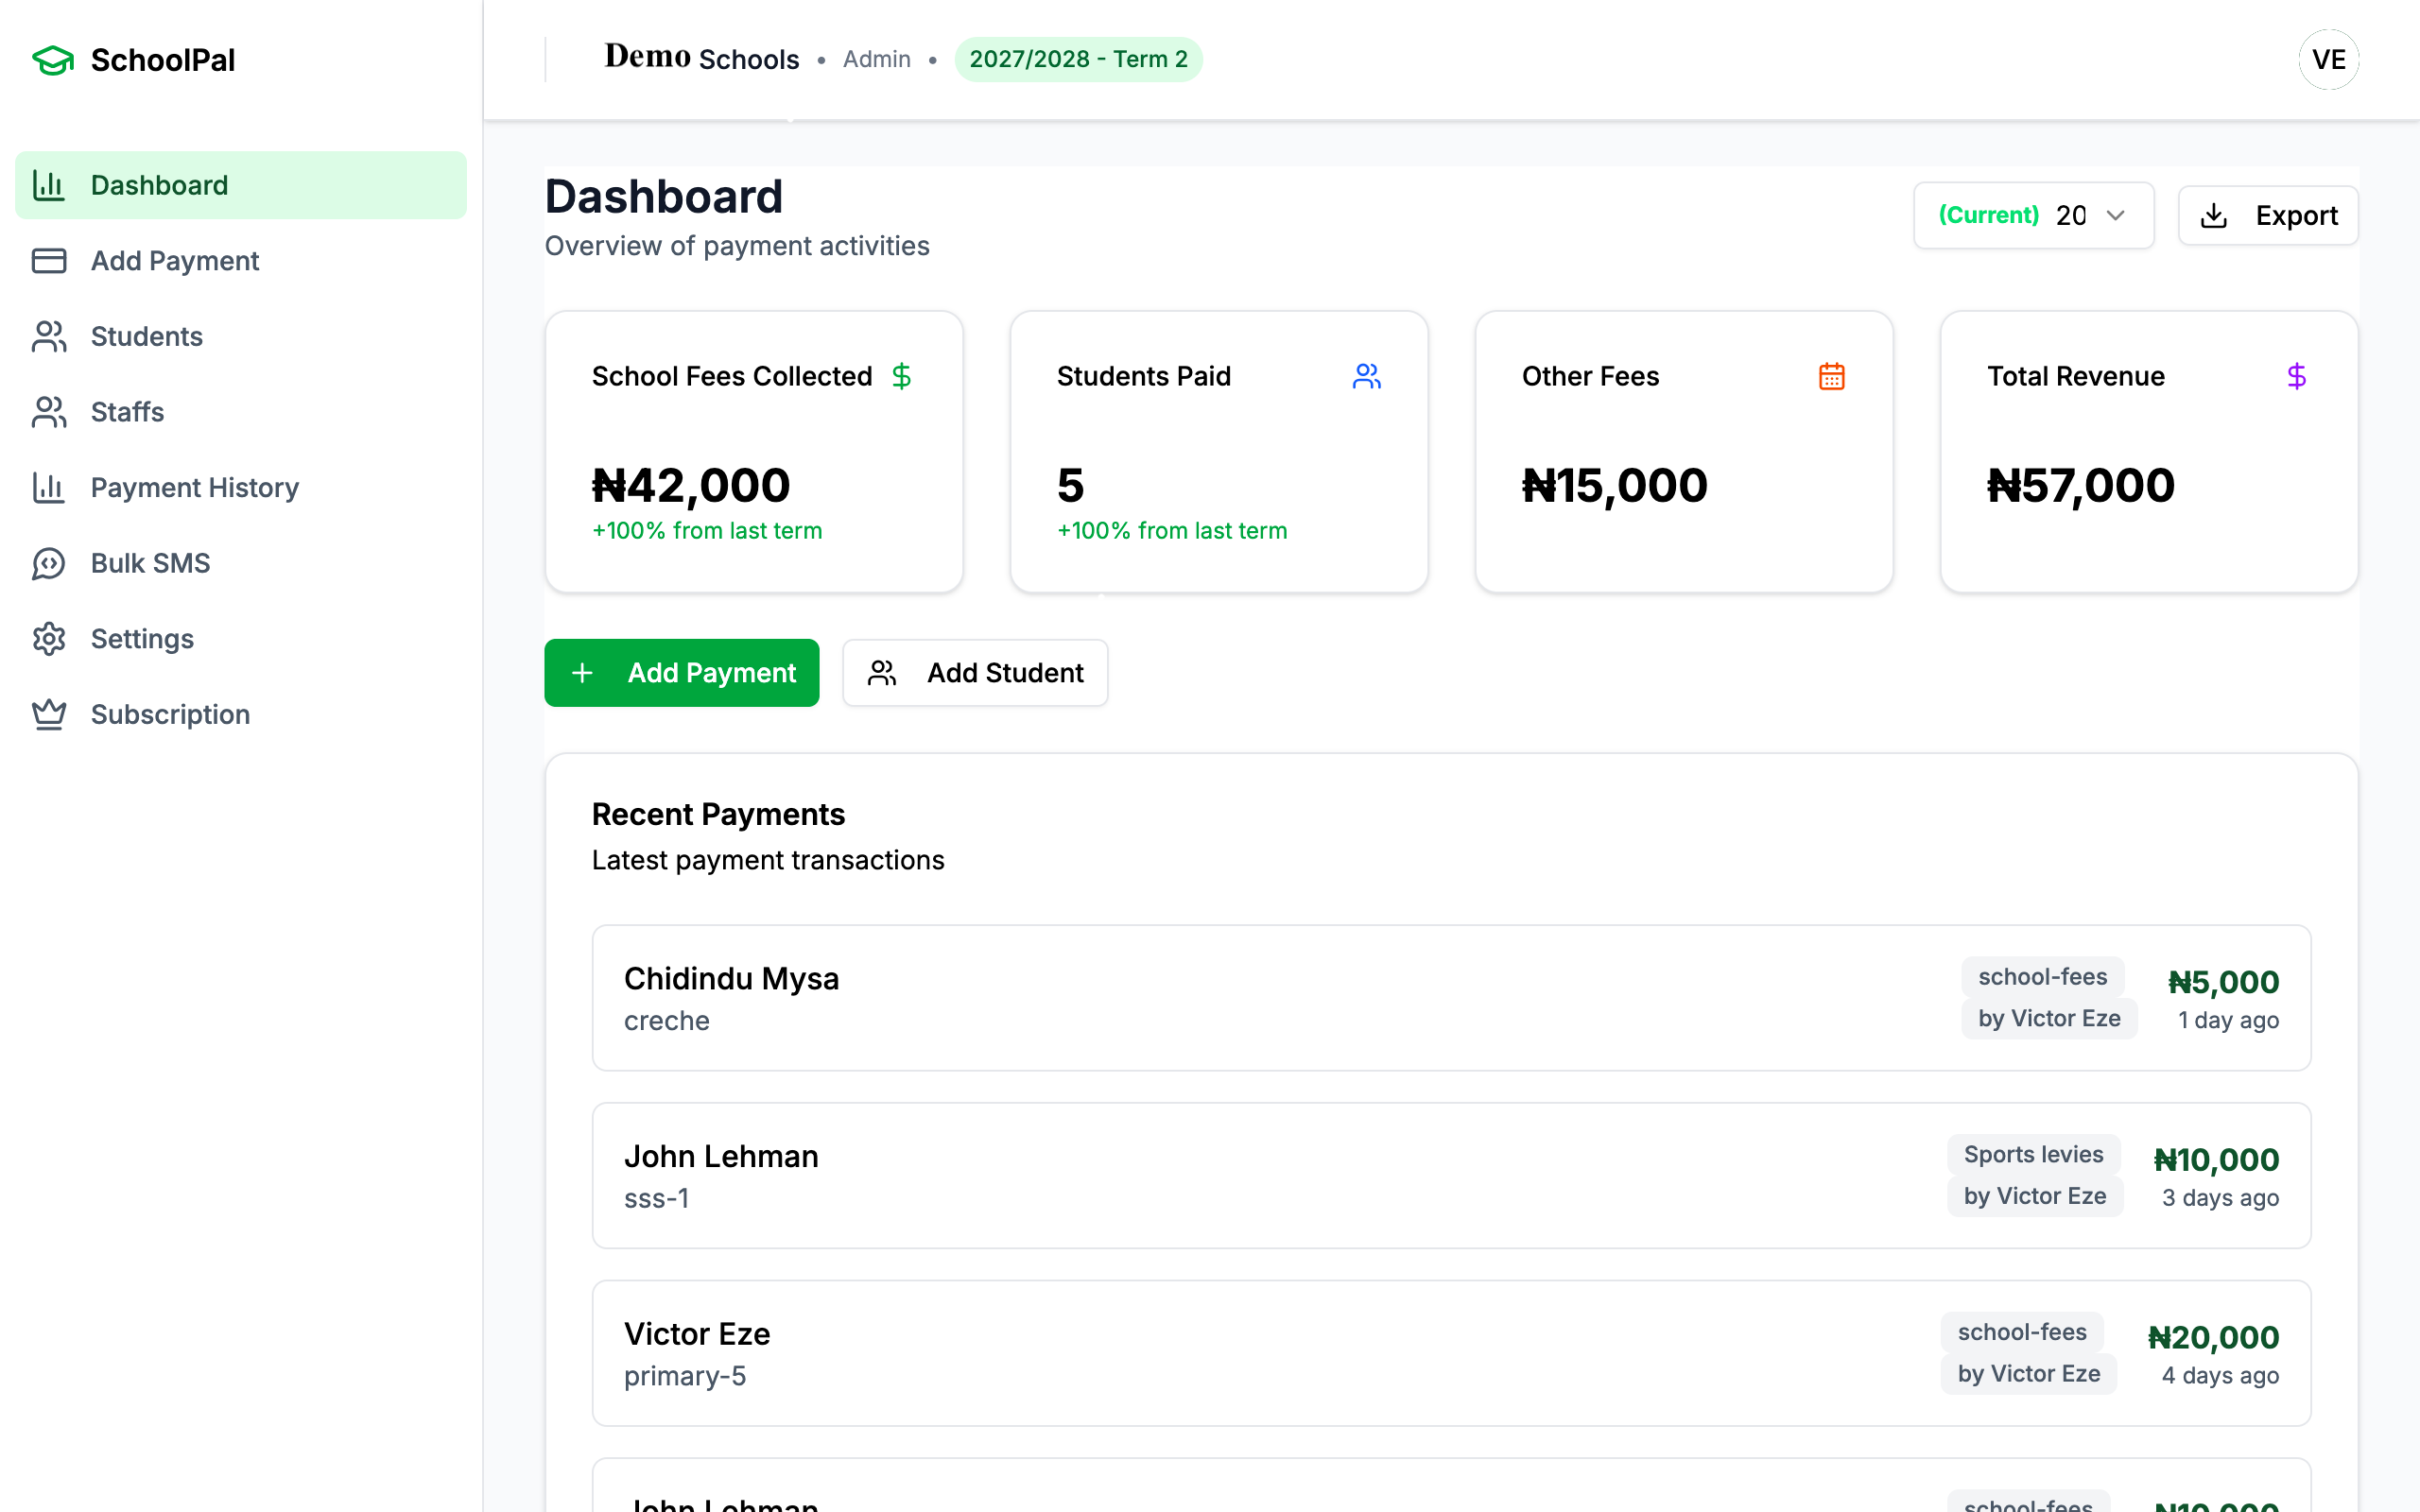The width and height of the screenshot is (2420, 1512).
Task: Click the Settings gear icon
Action: point(49,639)
